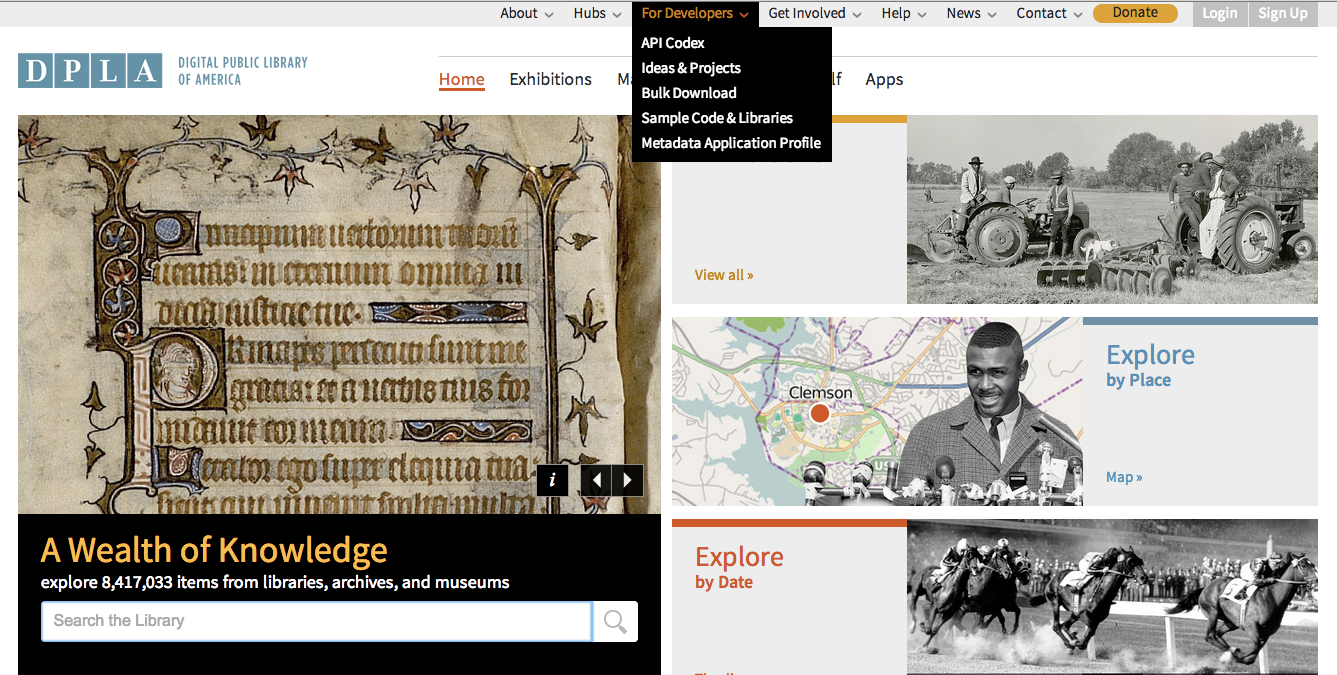Expand the Help dropdown menu
Viewport: 1337px width, 675px height.
pyautogui.click(x=904, y=13)
